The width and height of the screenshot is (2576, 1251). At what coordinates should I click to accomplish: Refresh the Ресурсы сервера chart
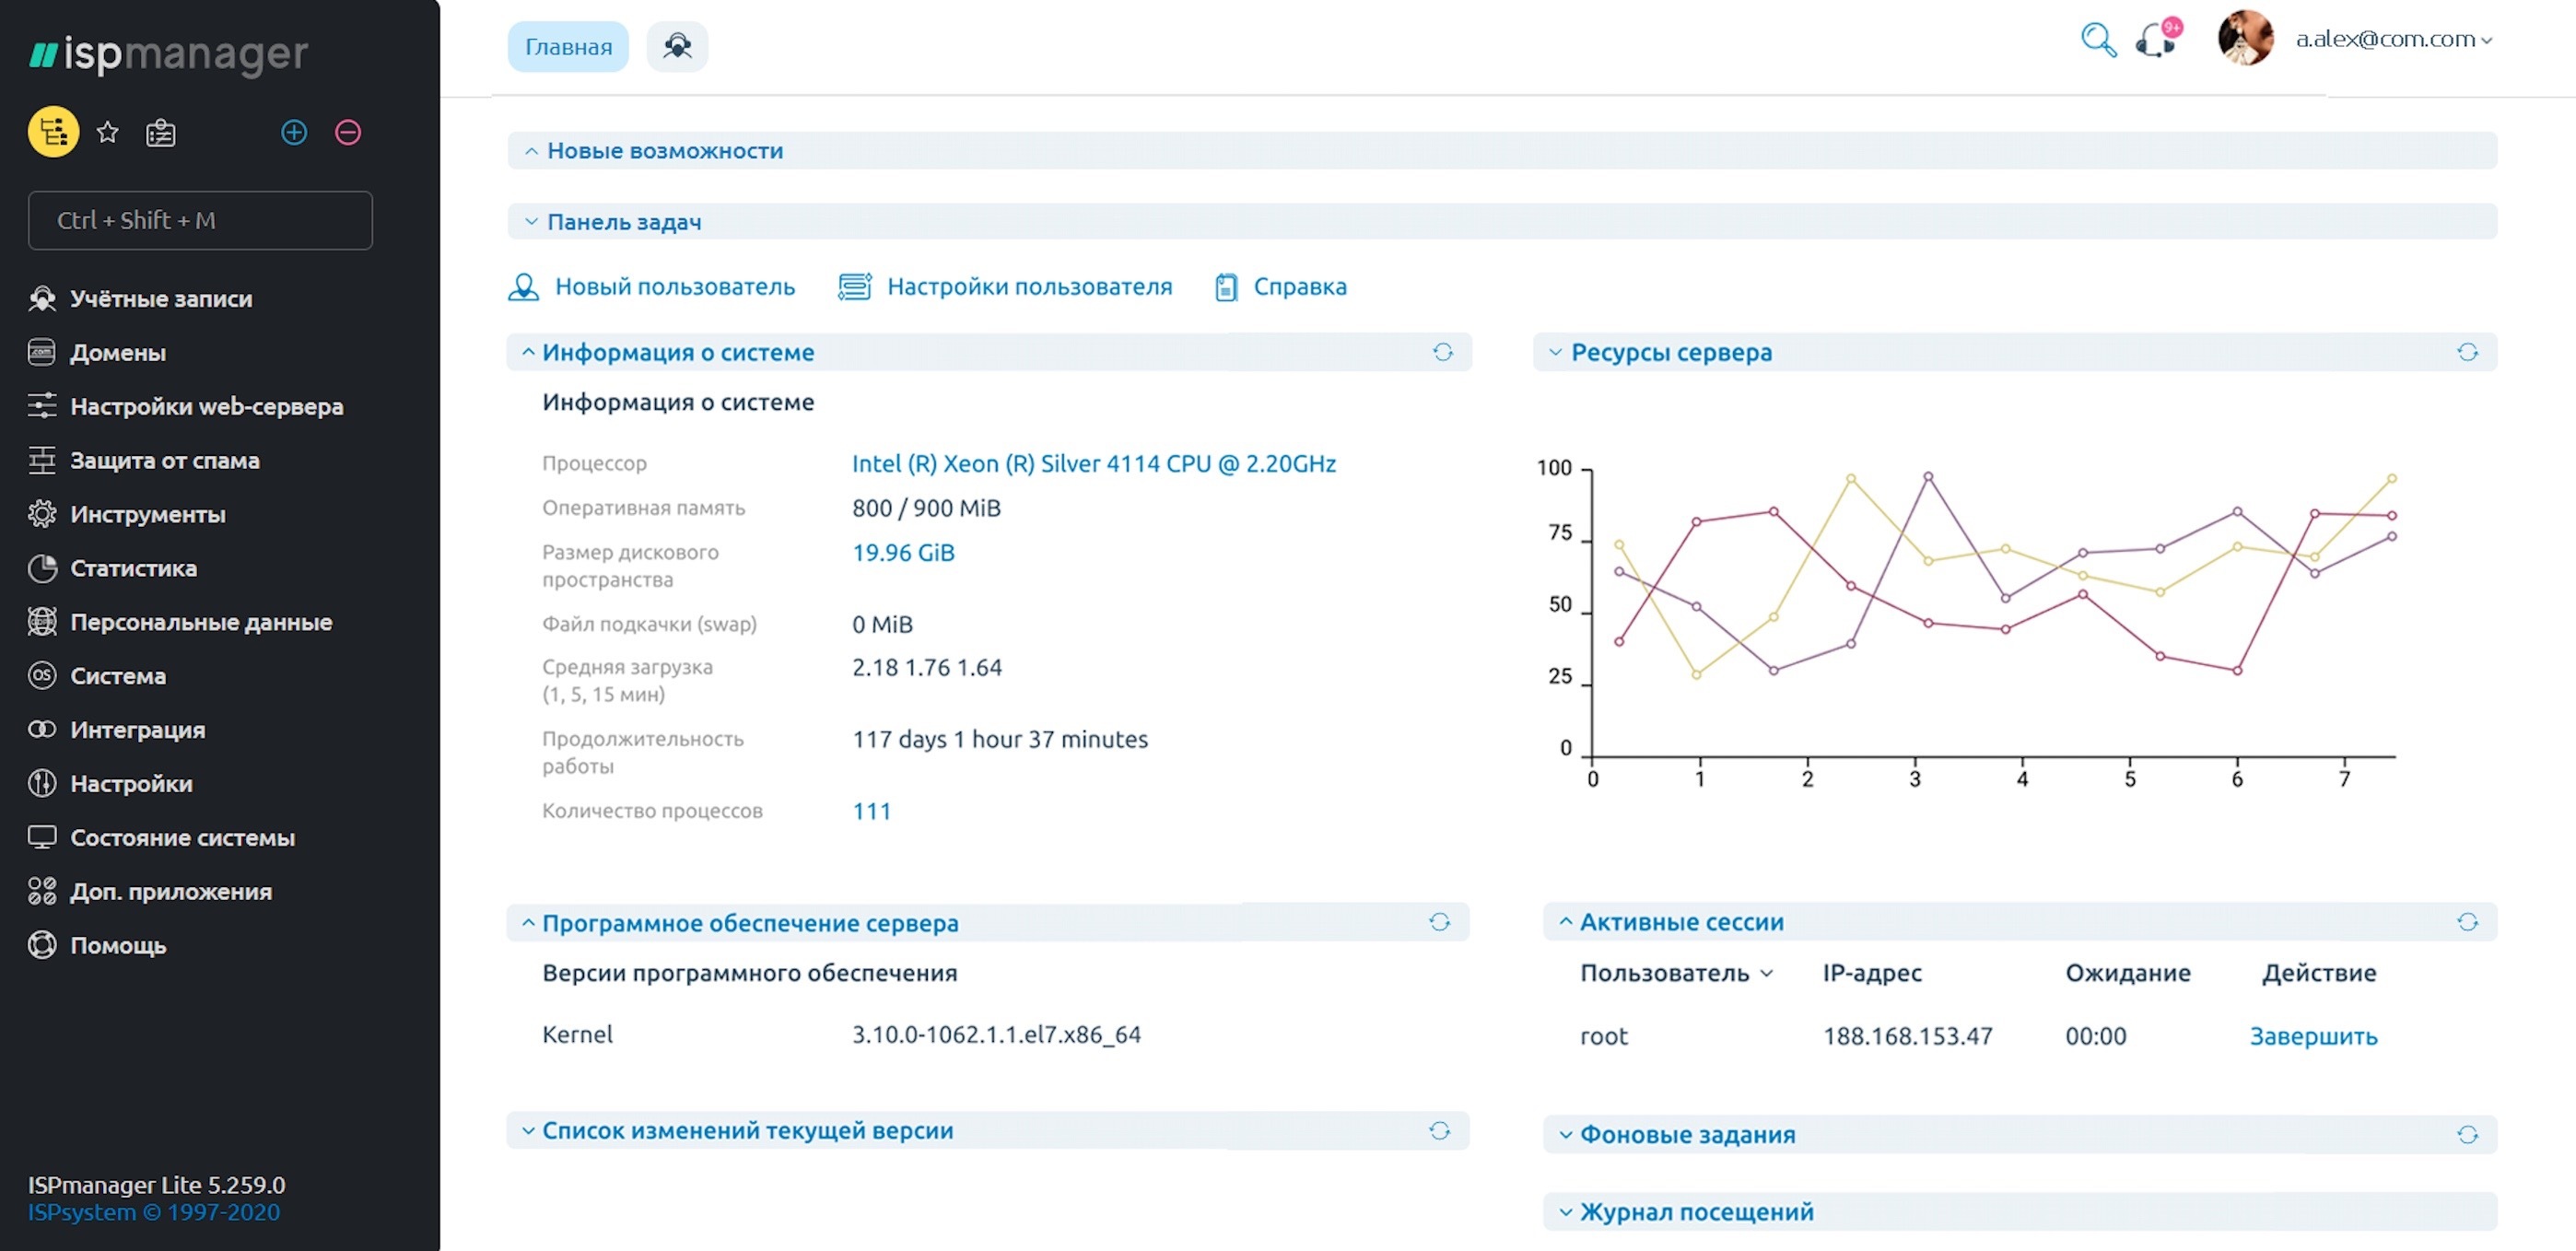pyautogui.click(x=2467, y=352)
